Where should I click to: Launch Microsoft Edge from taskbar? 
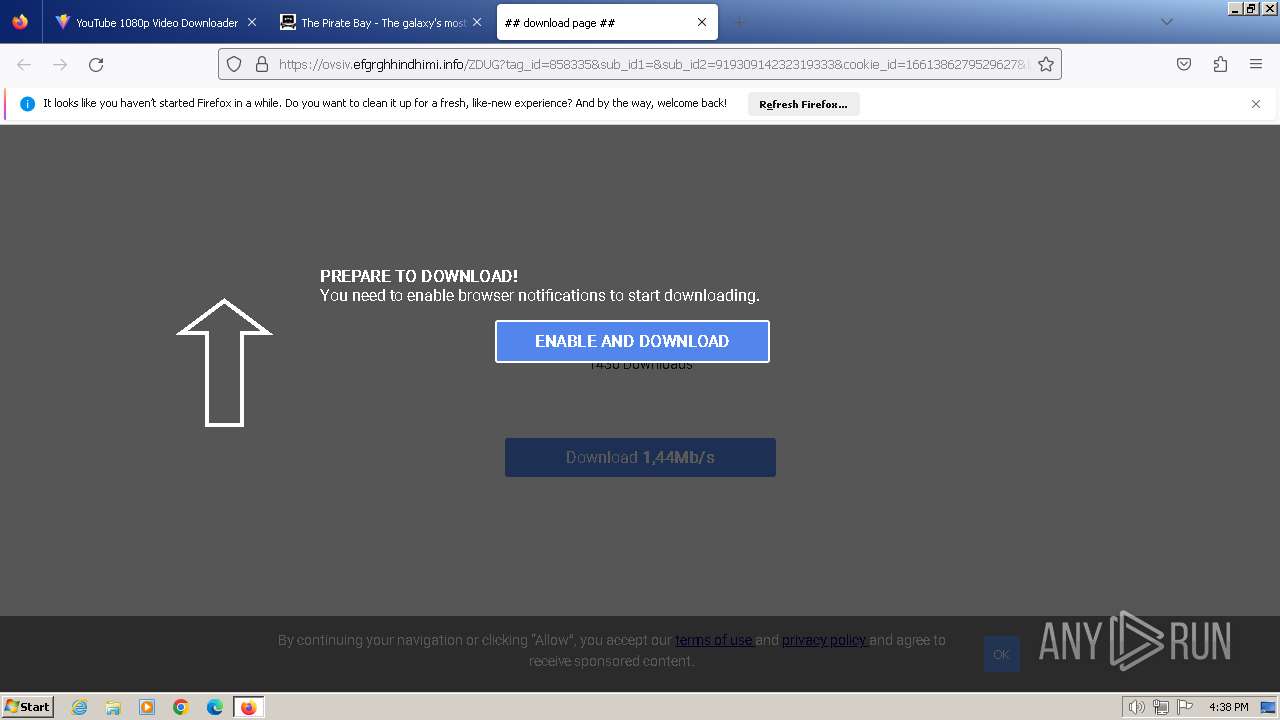click(215, 707)
